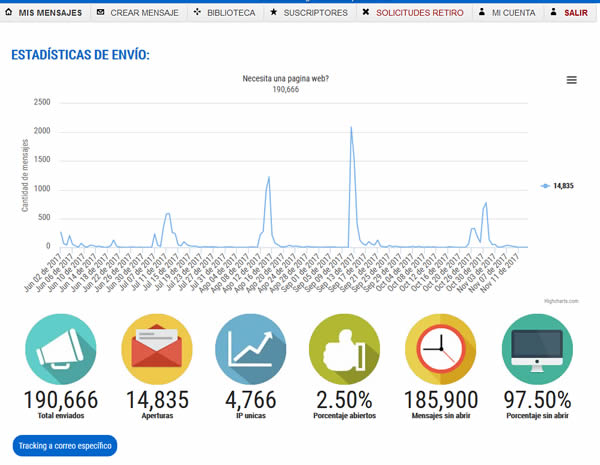Click the late-October peak on the chart
Image resolution: width=600 pixels, height=465 pixels.
(486, 203)
